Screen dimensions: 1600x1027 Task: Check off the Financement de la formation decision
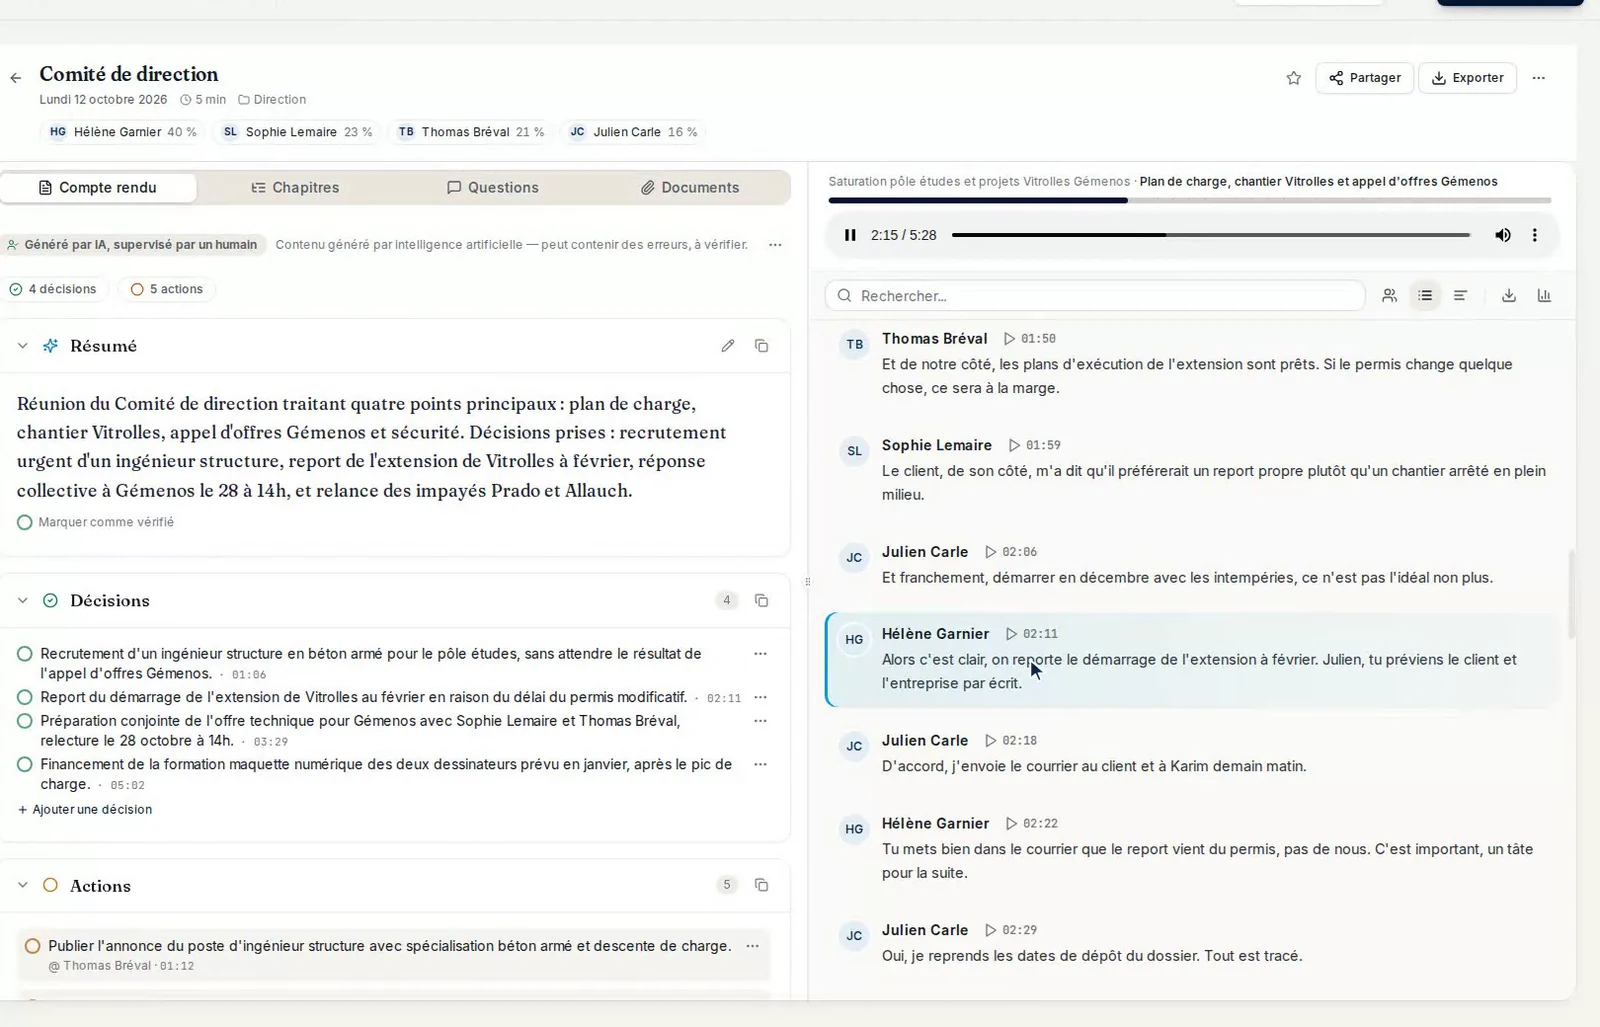click(25, 764)
